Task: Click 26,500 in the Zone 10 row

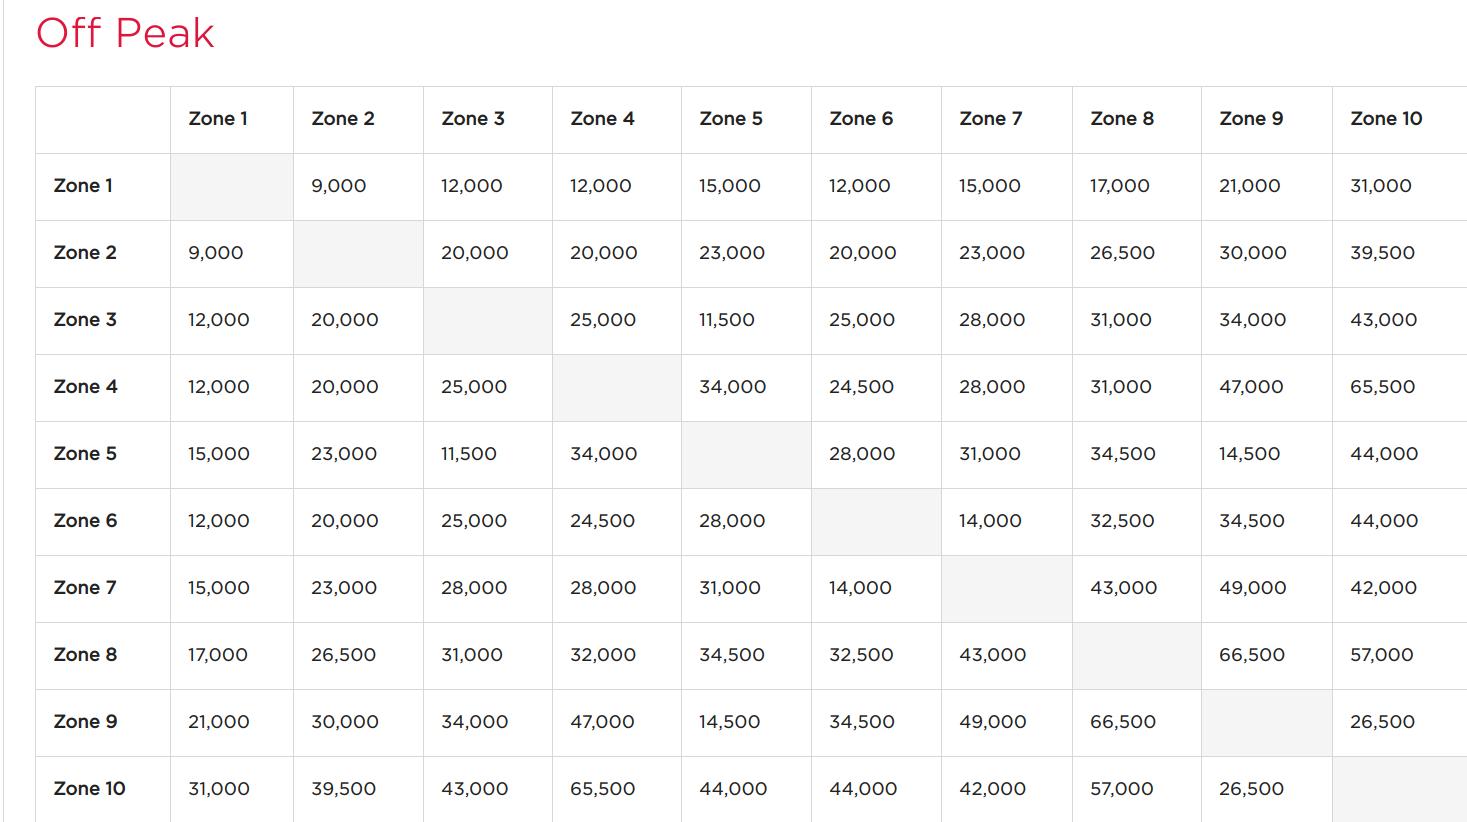Action: [1251, 789]
